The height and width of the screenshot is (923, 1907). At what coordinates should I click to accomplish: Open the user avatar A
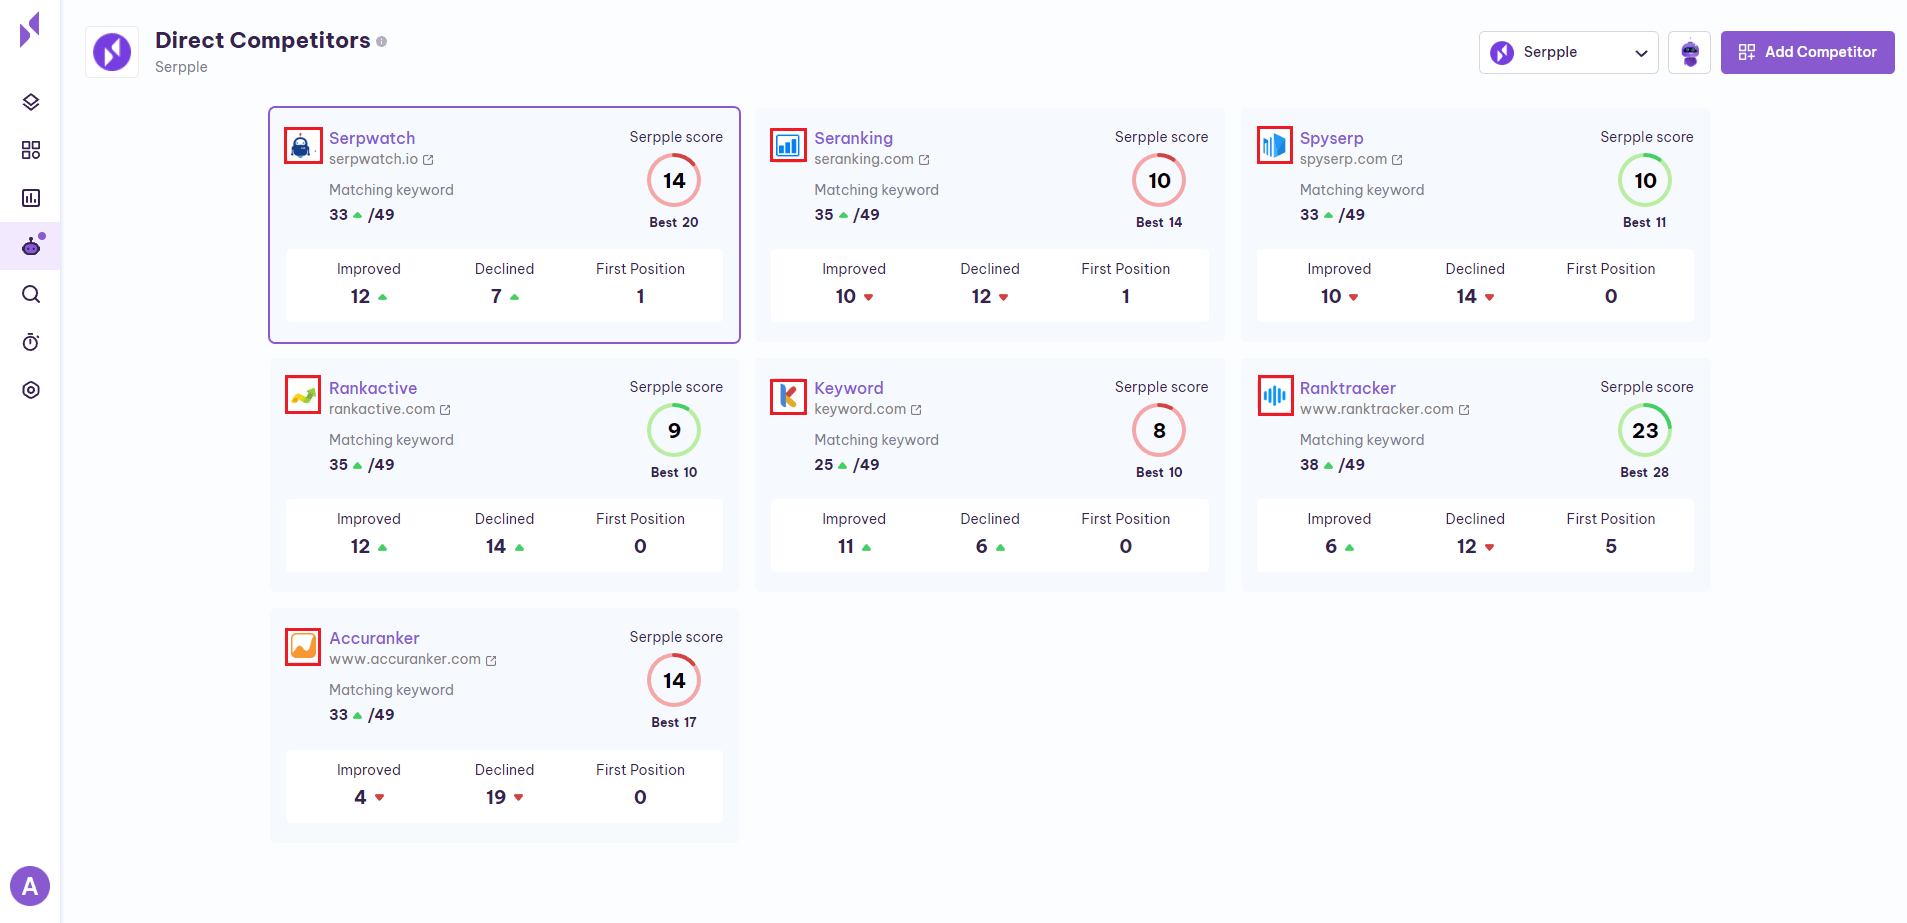click(30, 886)
